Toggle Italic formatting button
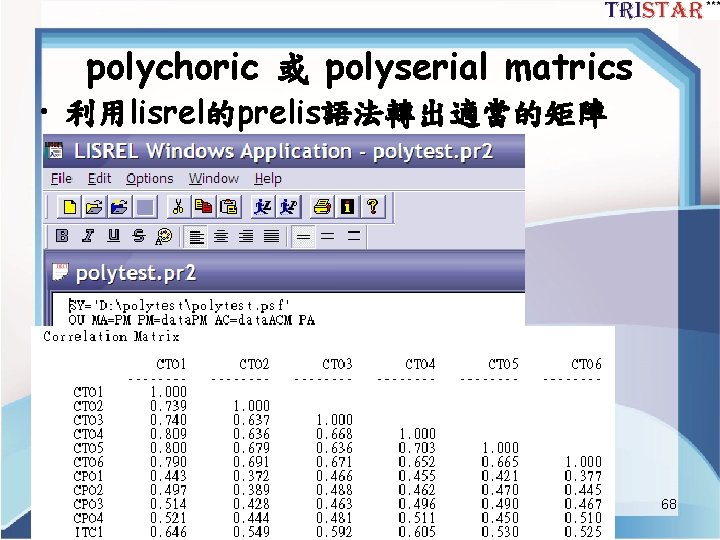This screenshot has height=540, width=720. point(88,236)
